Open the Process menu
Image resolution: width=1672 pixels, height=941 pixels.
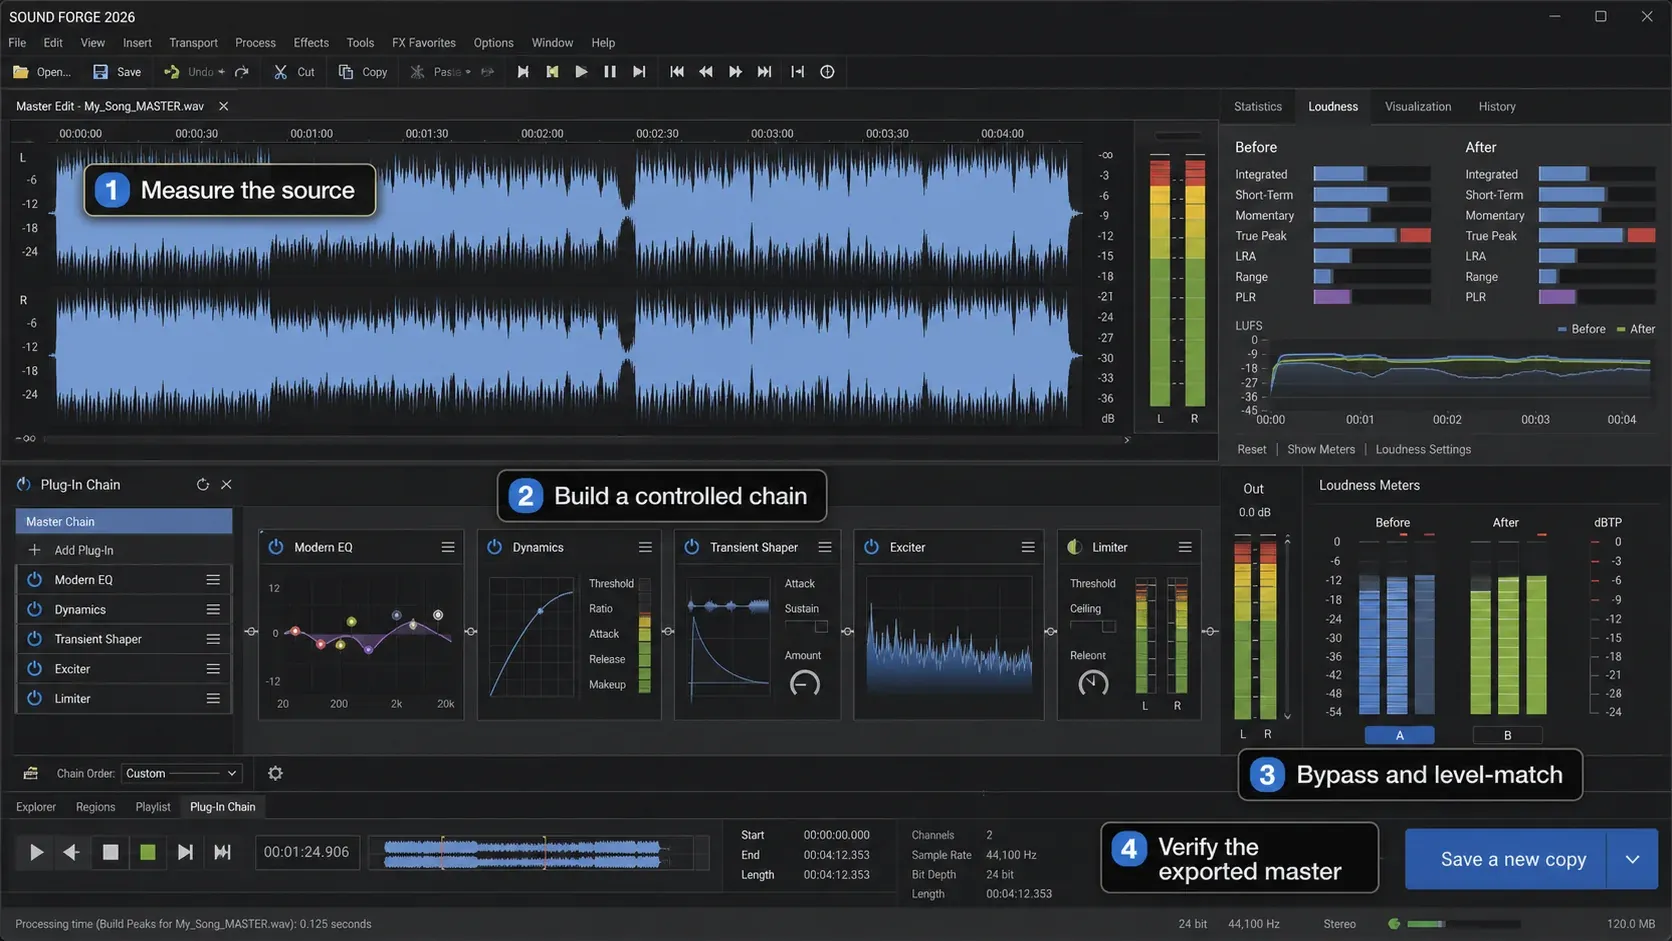(x=255, y=43)
